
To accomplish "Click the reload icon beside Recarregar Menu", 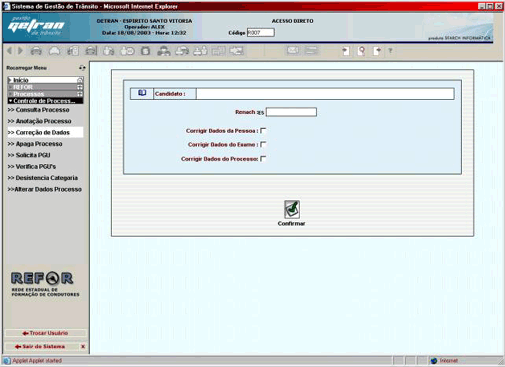I will point(82,68).
